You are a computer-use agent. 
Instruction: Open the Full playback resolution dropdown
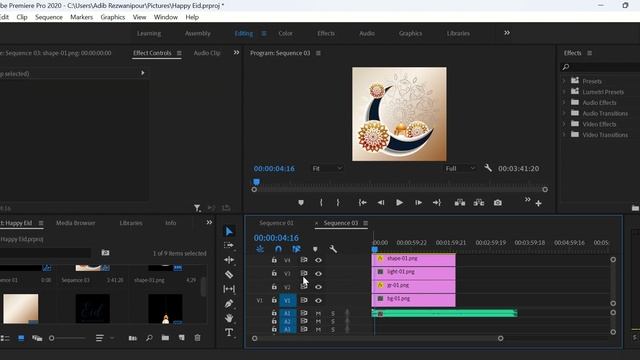(460, 168)
